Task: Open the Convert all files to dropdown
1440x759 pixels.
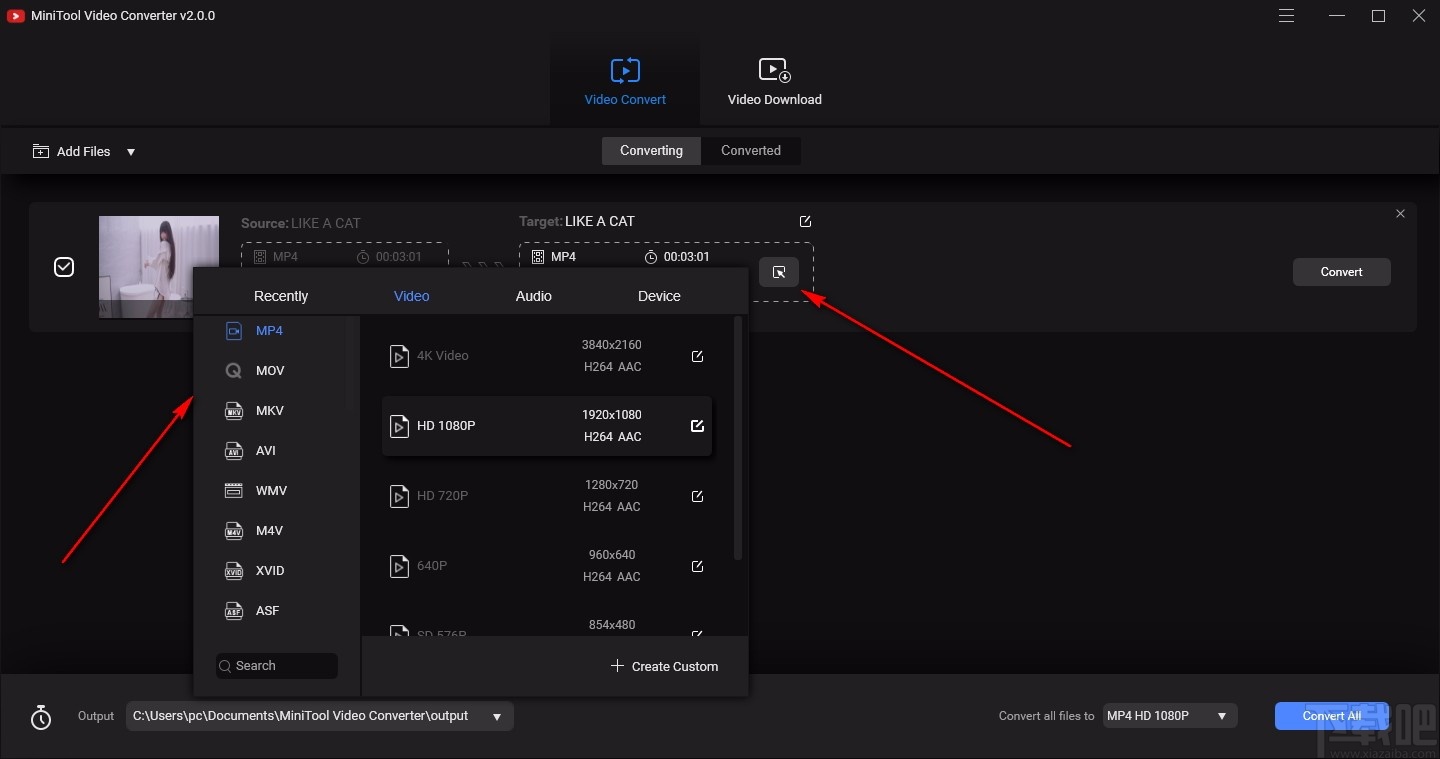Action: (1170, 716)
